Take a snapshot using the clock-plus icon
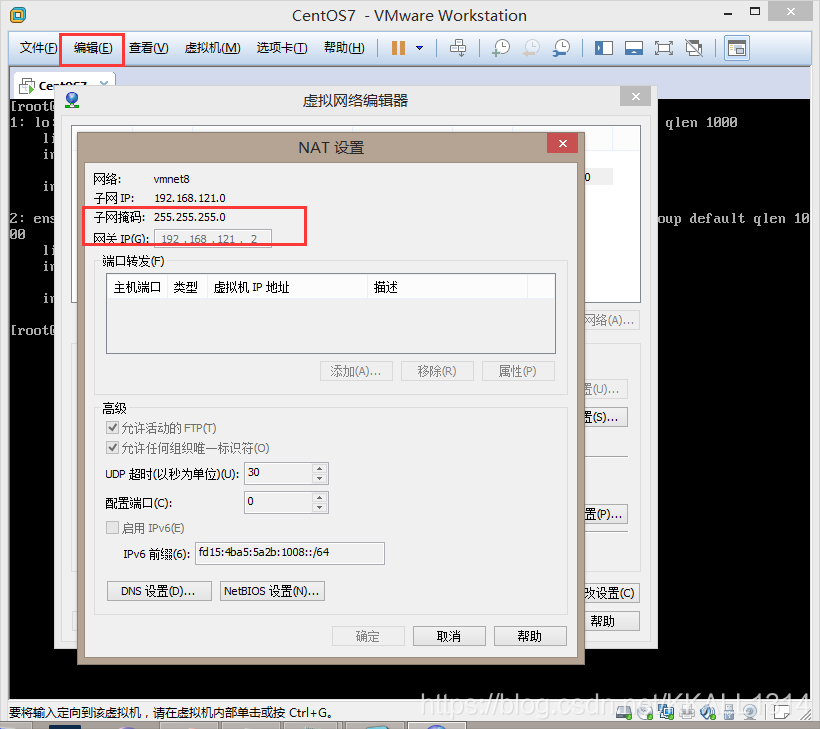The width and height of the screenshot is (820, 729). [501, 48]
